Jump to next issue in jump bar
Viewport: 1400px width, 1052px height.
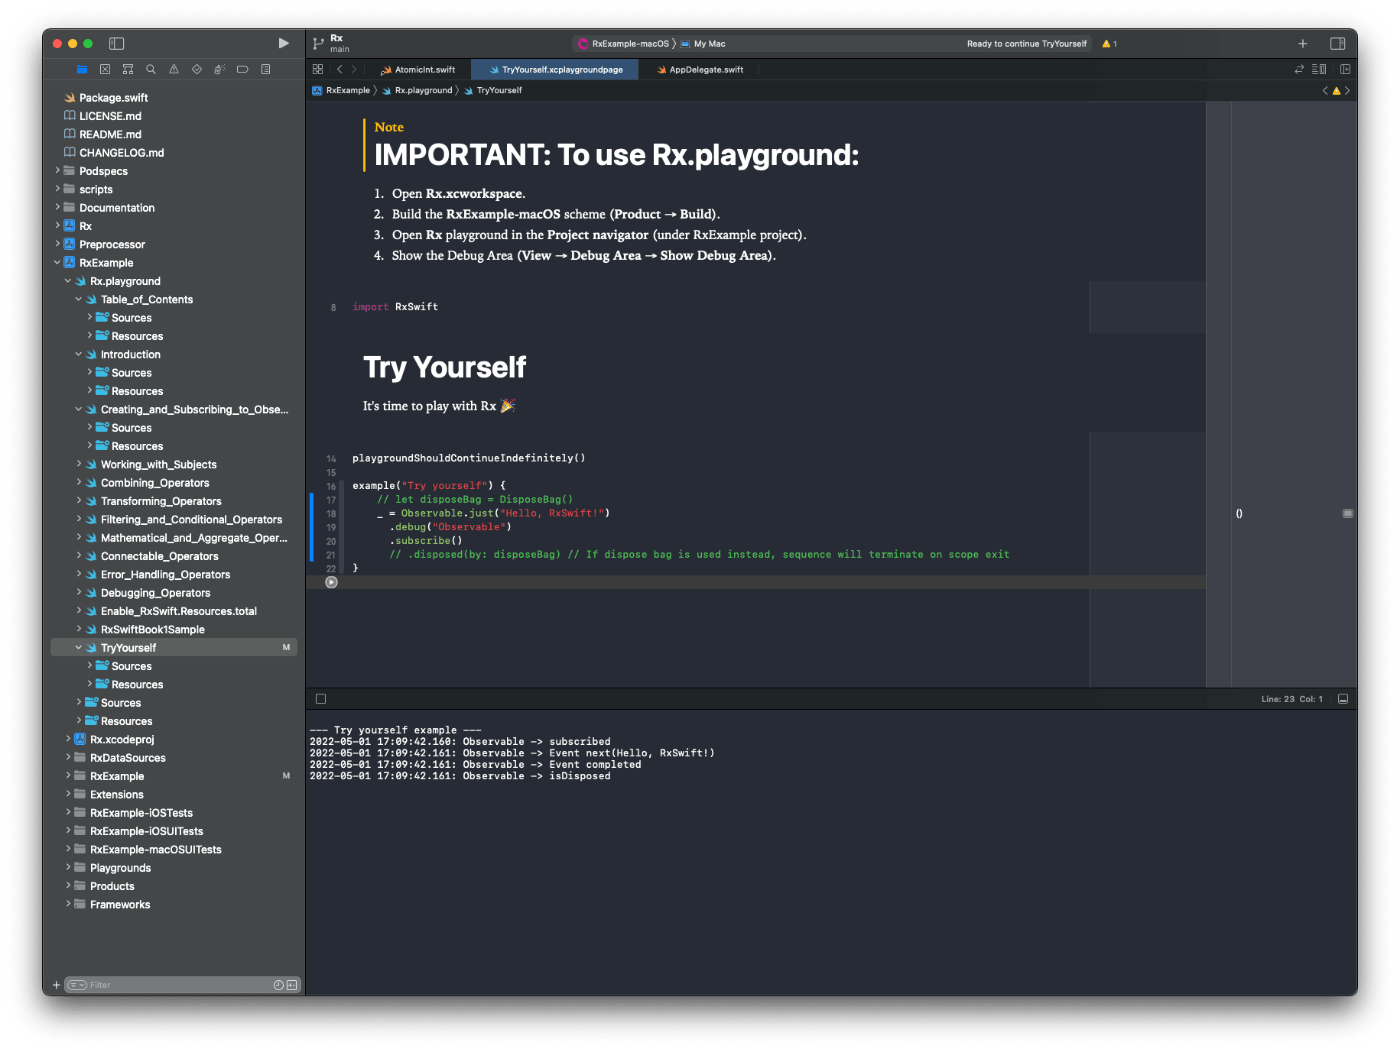(x=1347, y=90)
